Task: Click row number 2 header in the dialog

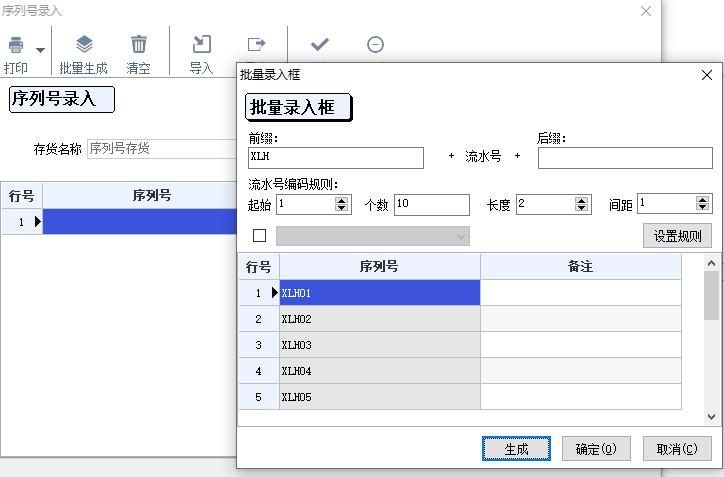Action: click(259, 319)
